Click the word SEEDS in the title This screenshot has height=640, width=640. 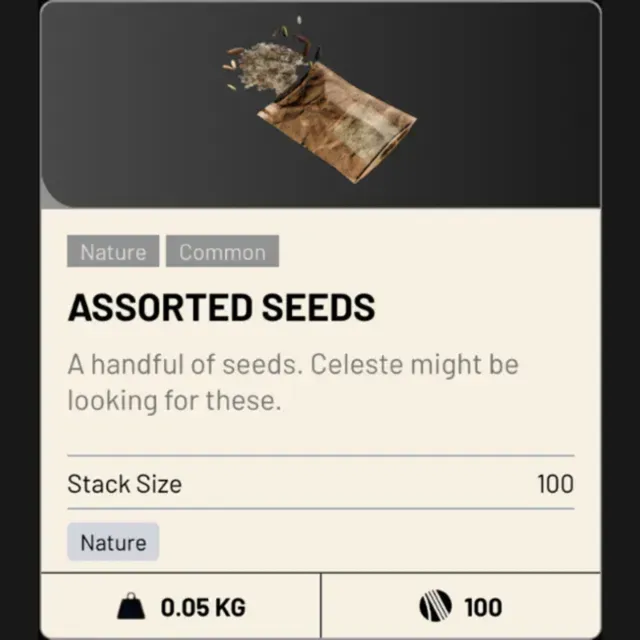point(316,308)
